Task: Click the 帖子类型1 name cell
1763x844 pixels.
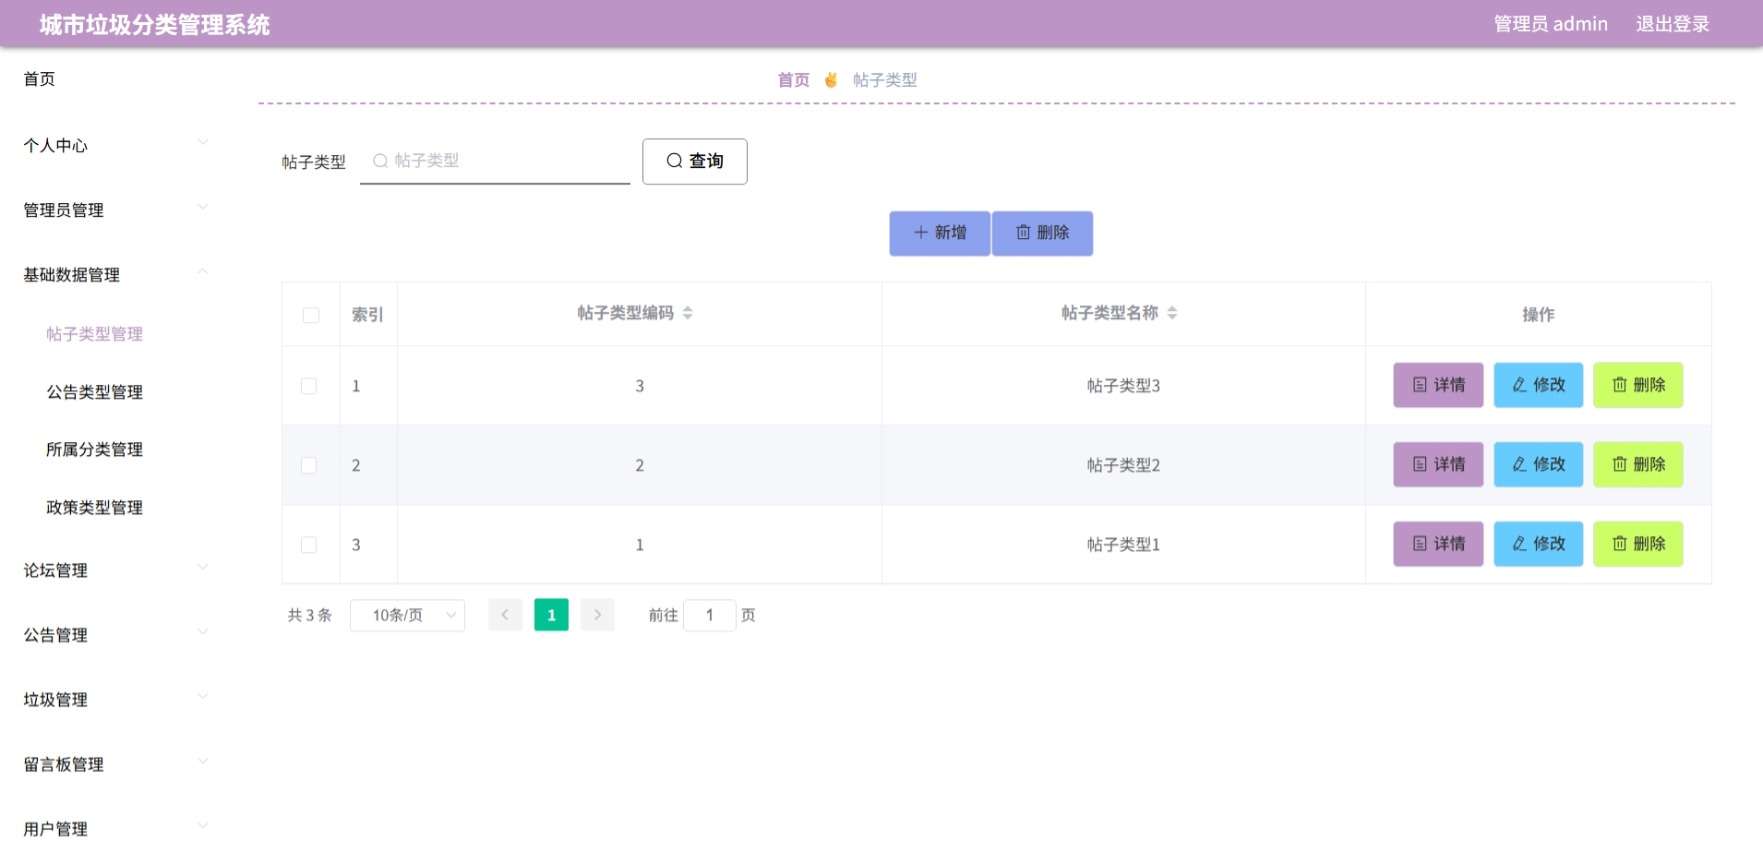Action: pos(1123,545)
